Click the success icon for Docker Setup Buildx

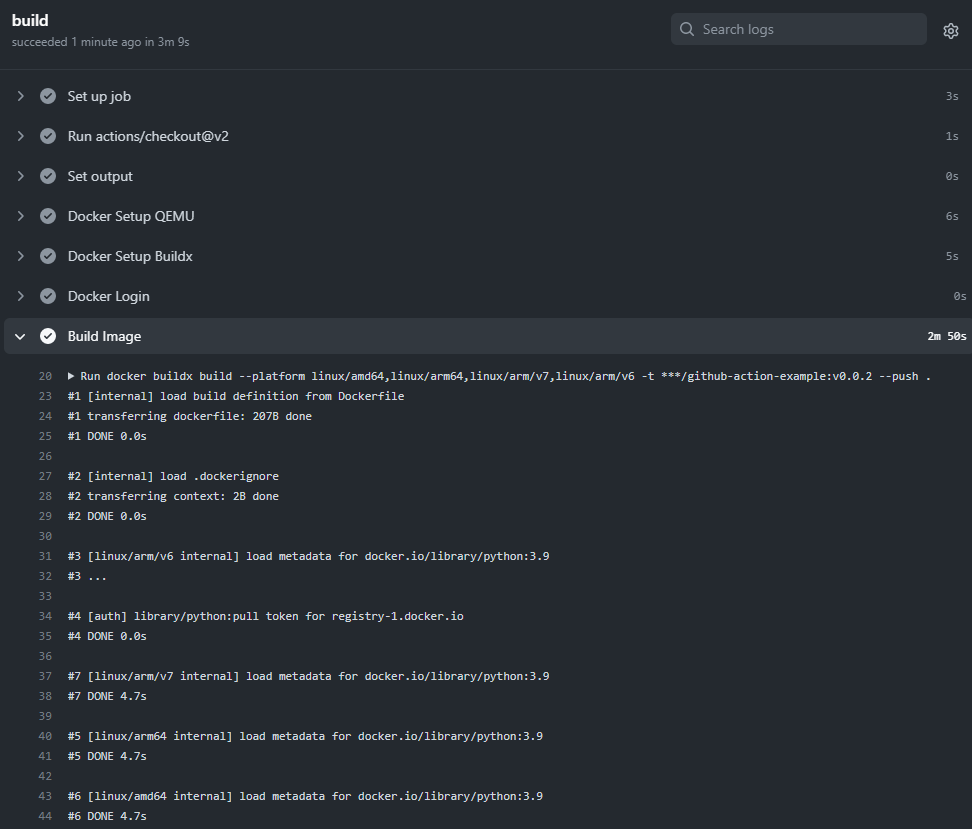(x=47, y=256)
